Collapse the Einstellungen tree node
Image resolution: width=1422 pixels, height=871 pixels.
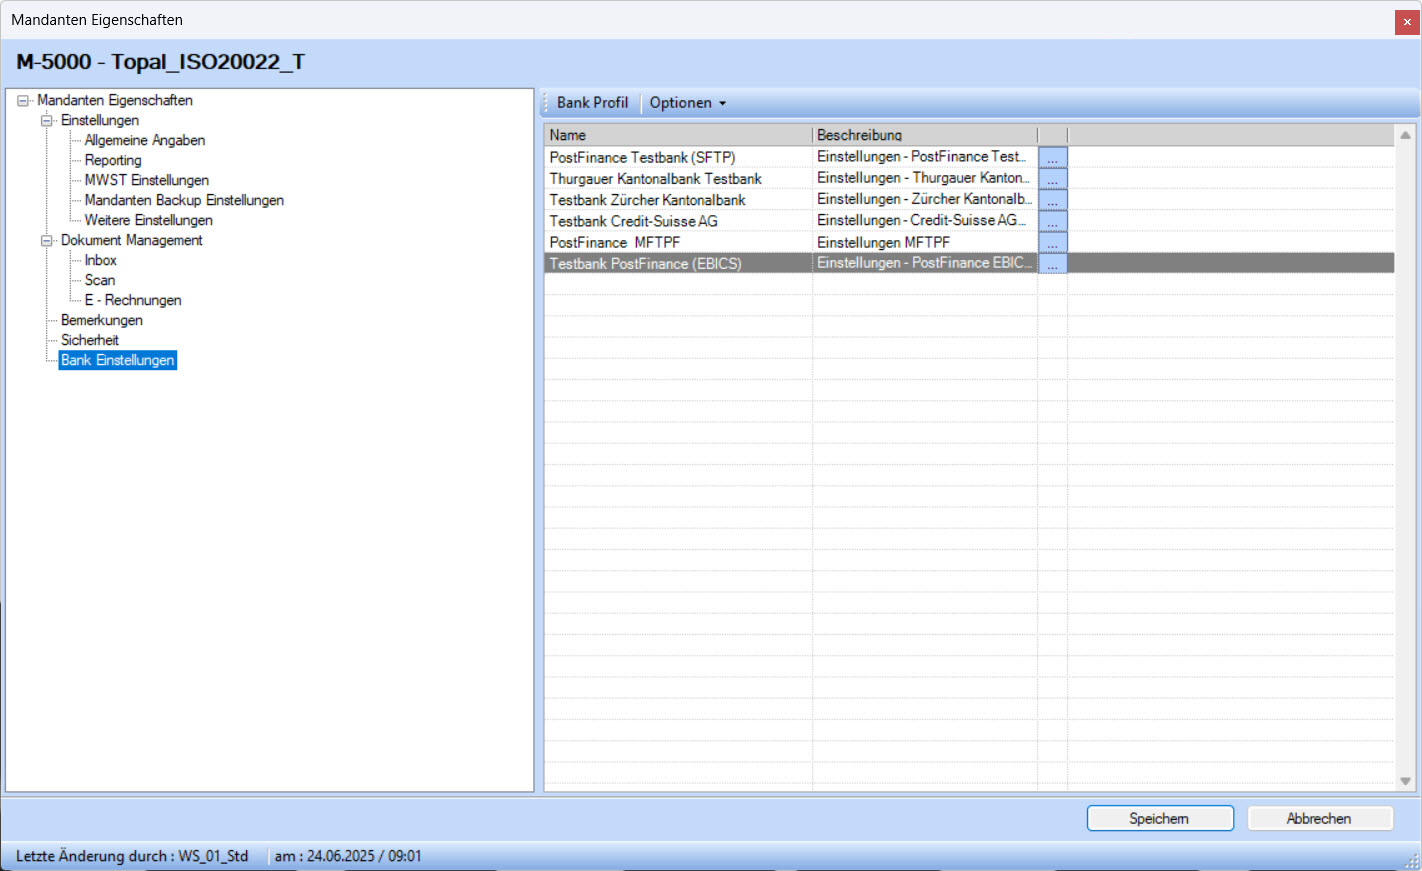click(x=46, y=121)
